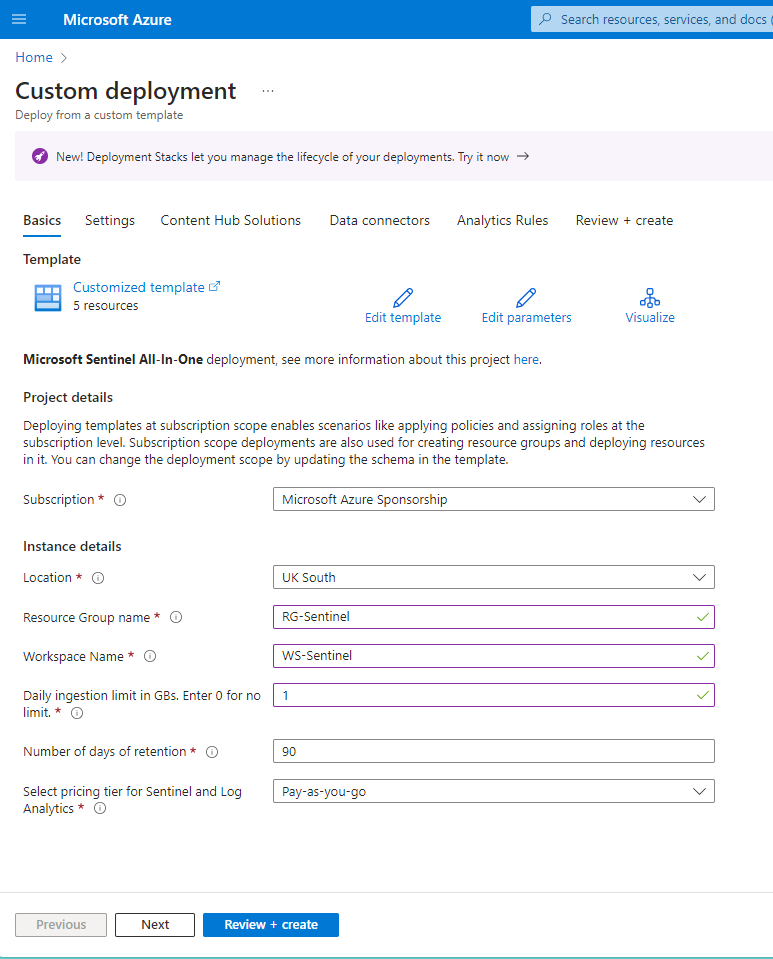This screenshot has width=773, height=959.
Task: Open the Analytics Rules tab
Action: click(x=503, y=220)
